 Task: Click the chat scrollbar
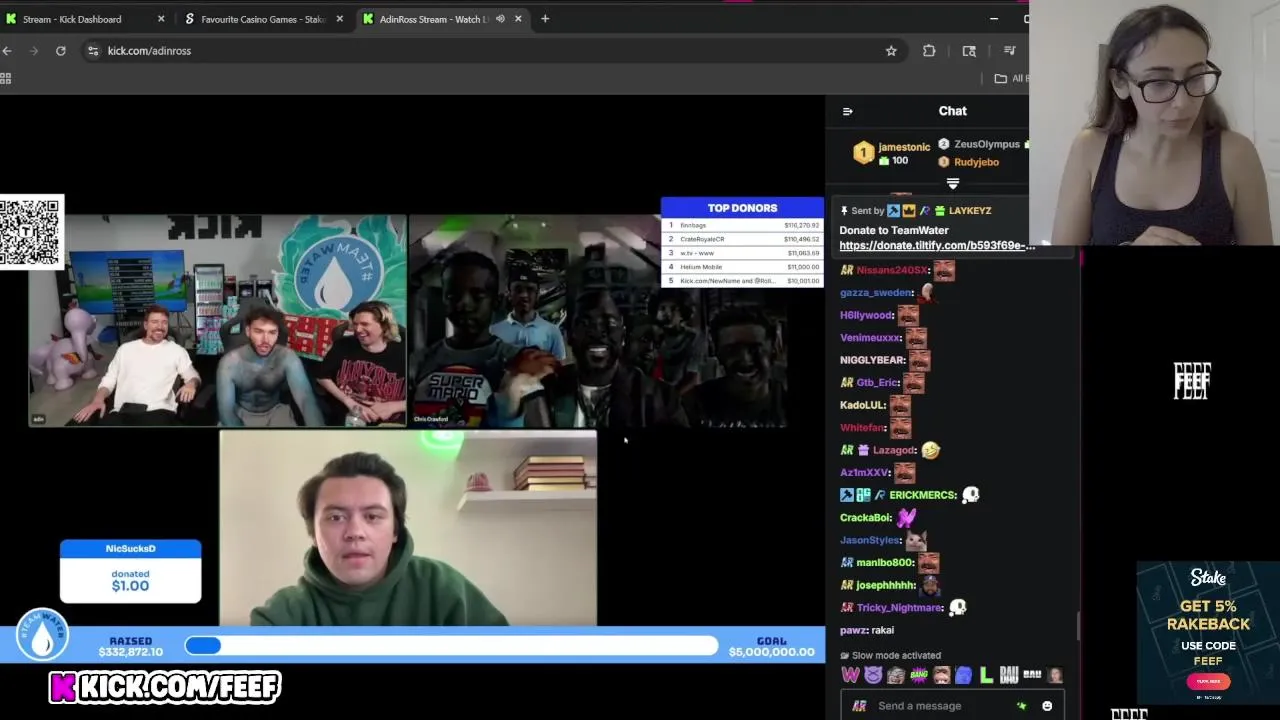[1078, 627]
